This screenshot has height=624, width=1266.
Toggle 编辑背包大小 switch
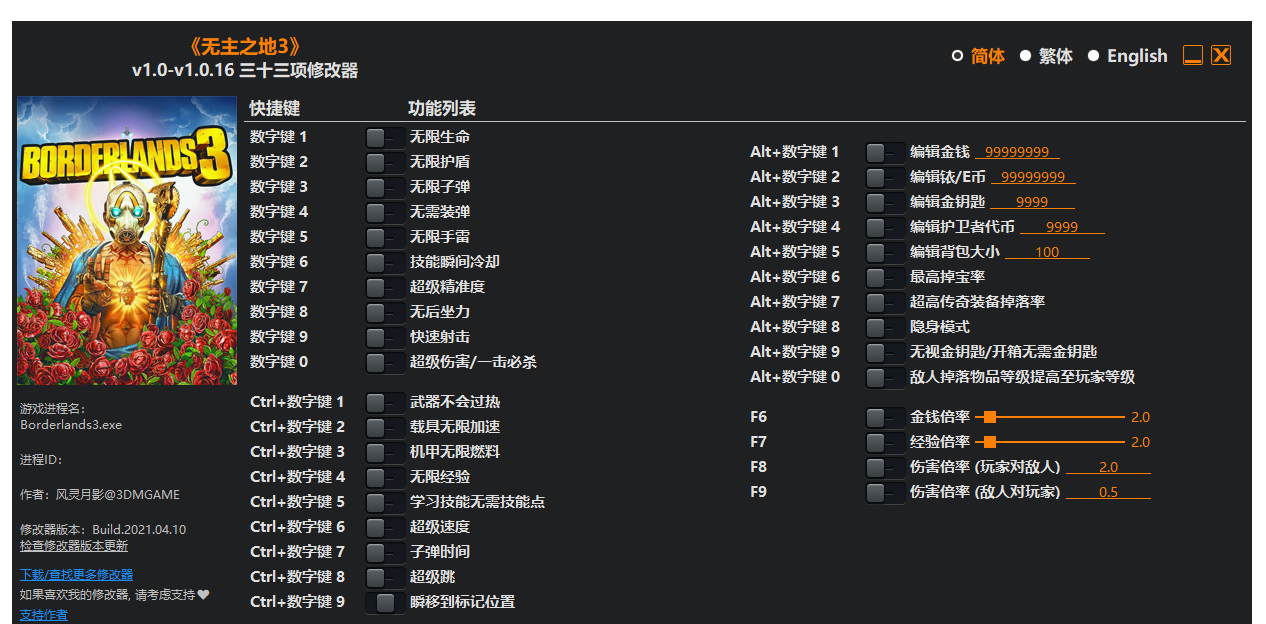tap(885, 252)
